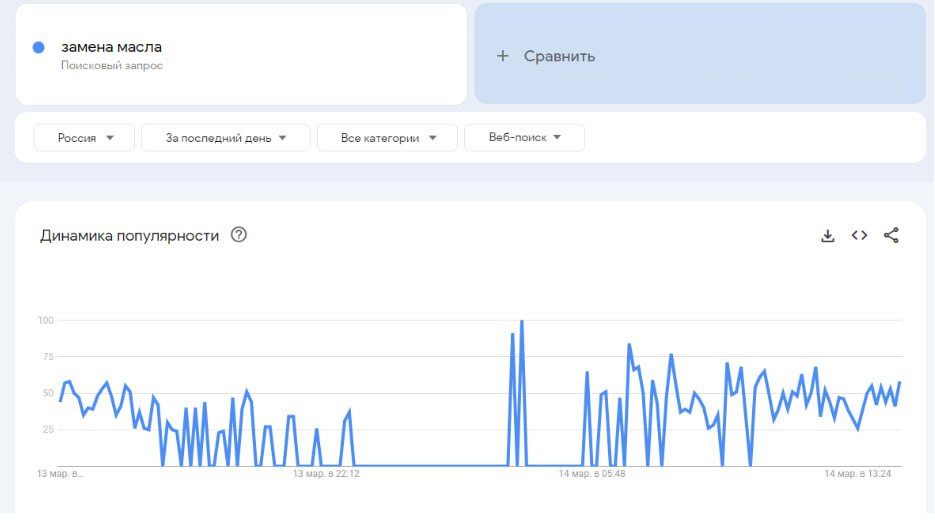Open the embed code icon
Image resolution: width=935 pixels, height=522 pixels.
859,236
